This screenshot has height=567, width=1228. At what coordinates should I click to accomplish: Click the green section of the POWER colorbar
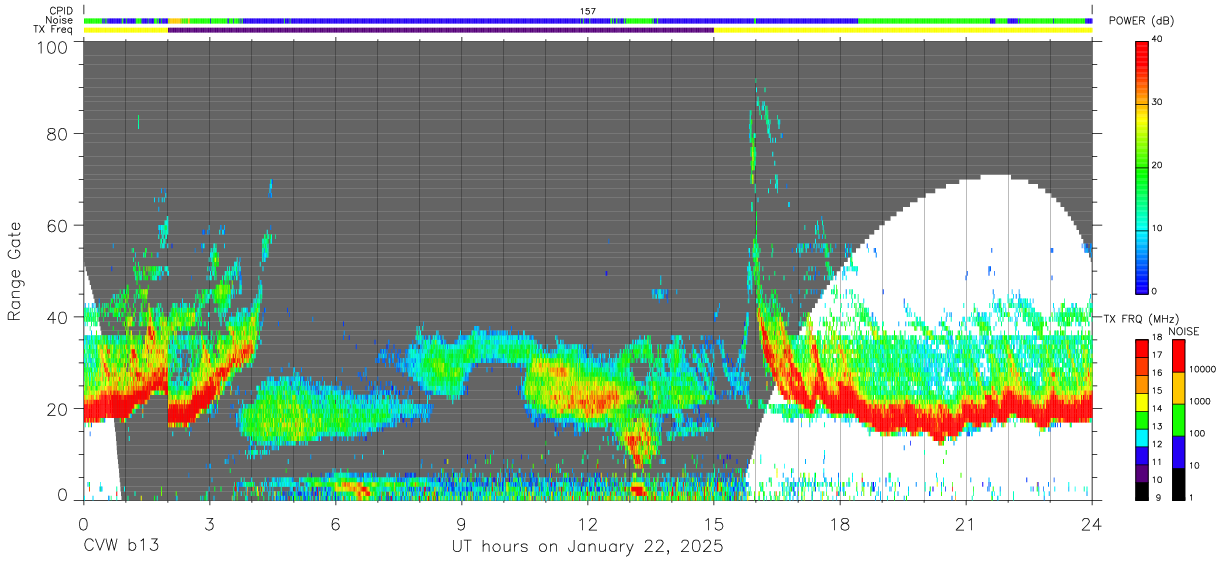click(x=1142, y=170)
